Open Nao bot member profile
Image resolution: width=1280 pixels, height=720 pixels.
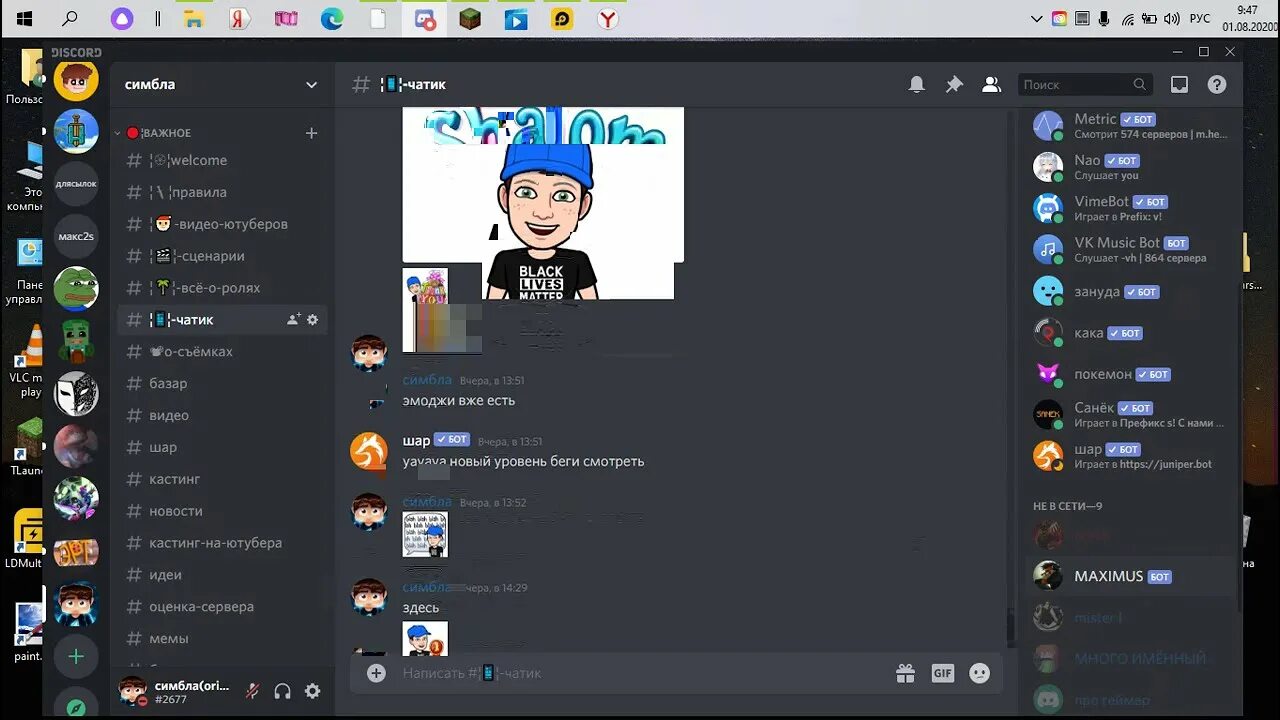[1130, 167]
